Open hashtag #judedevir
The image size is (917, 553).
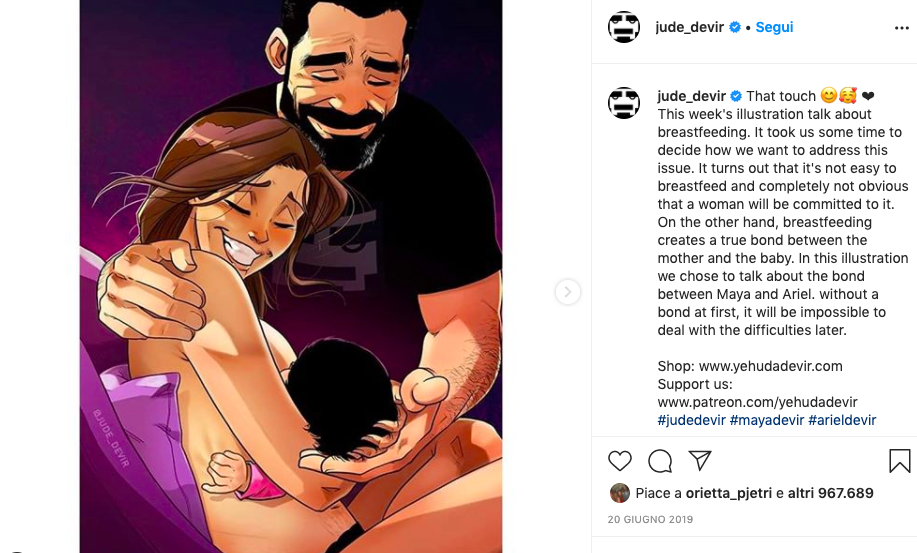691,420
